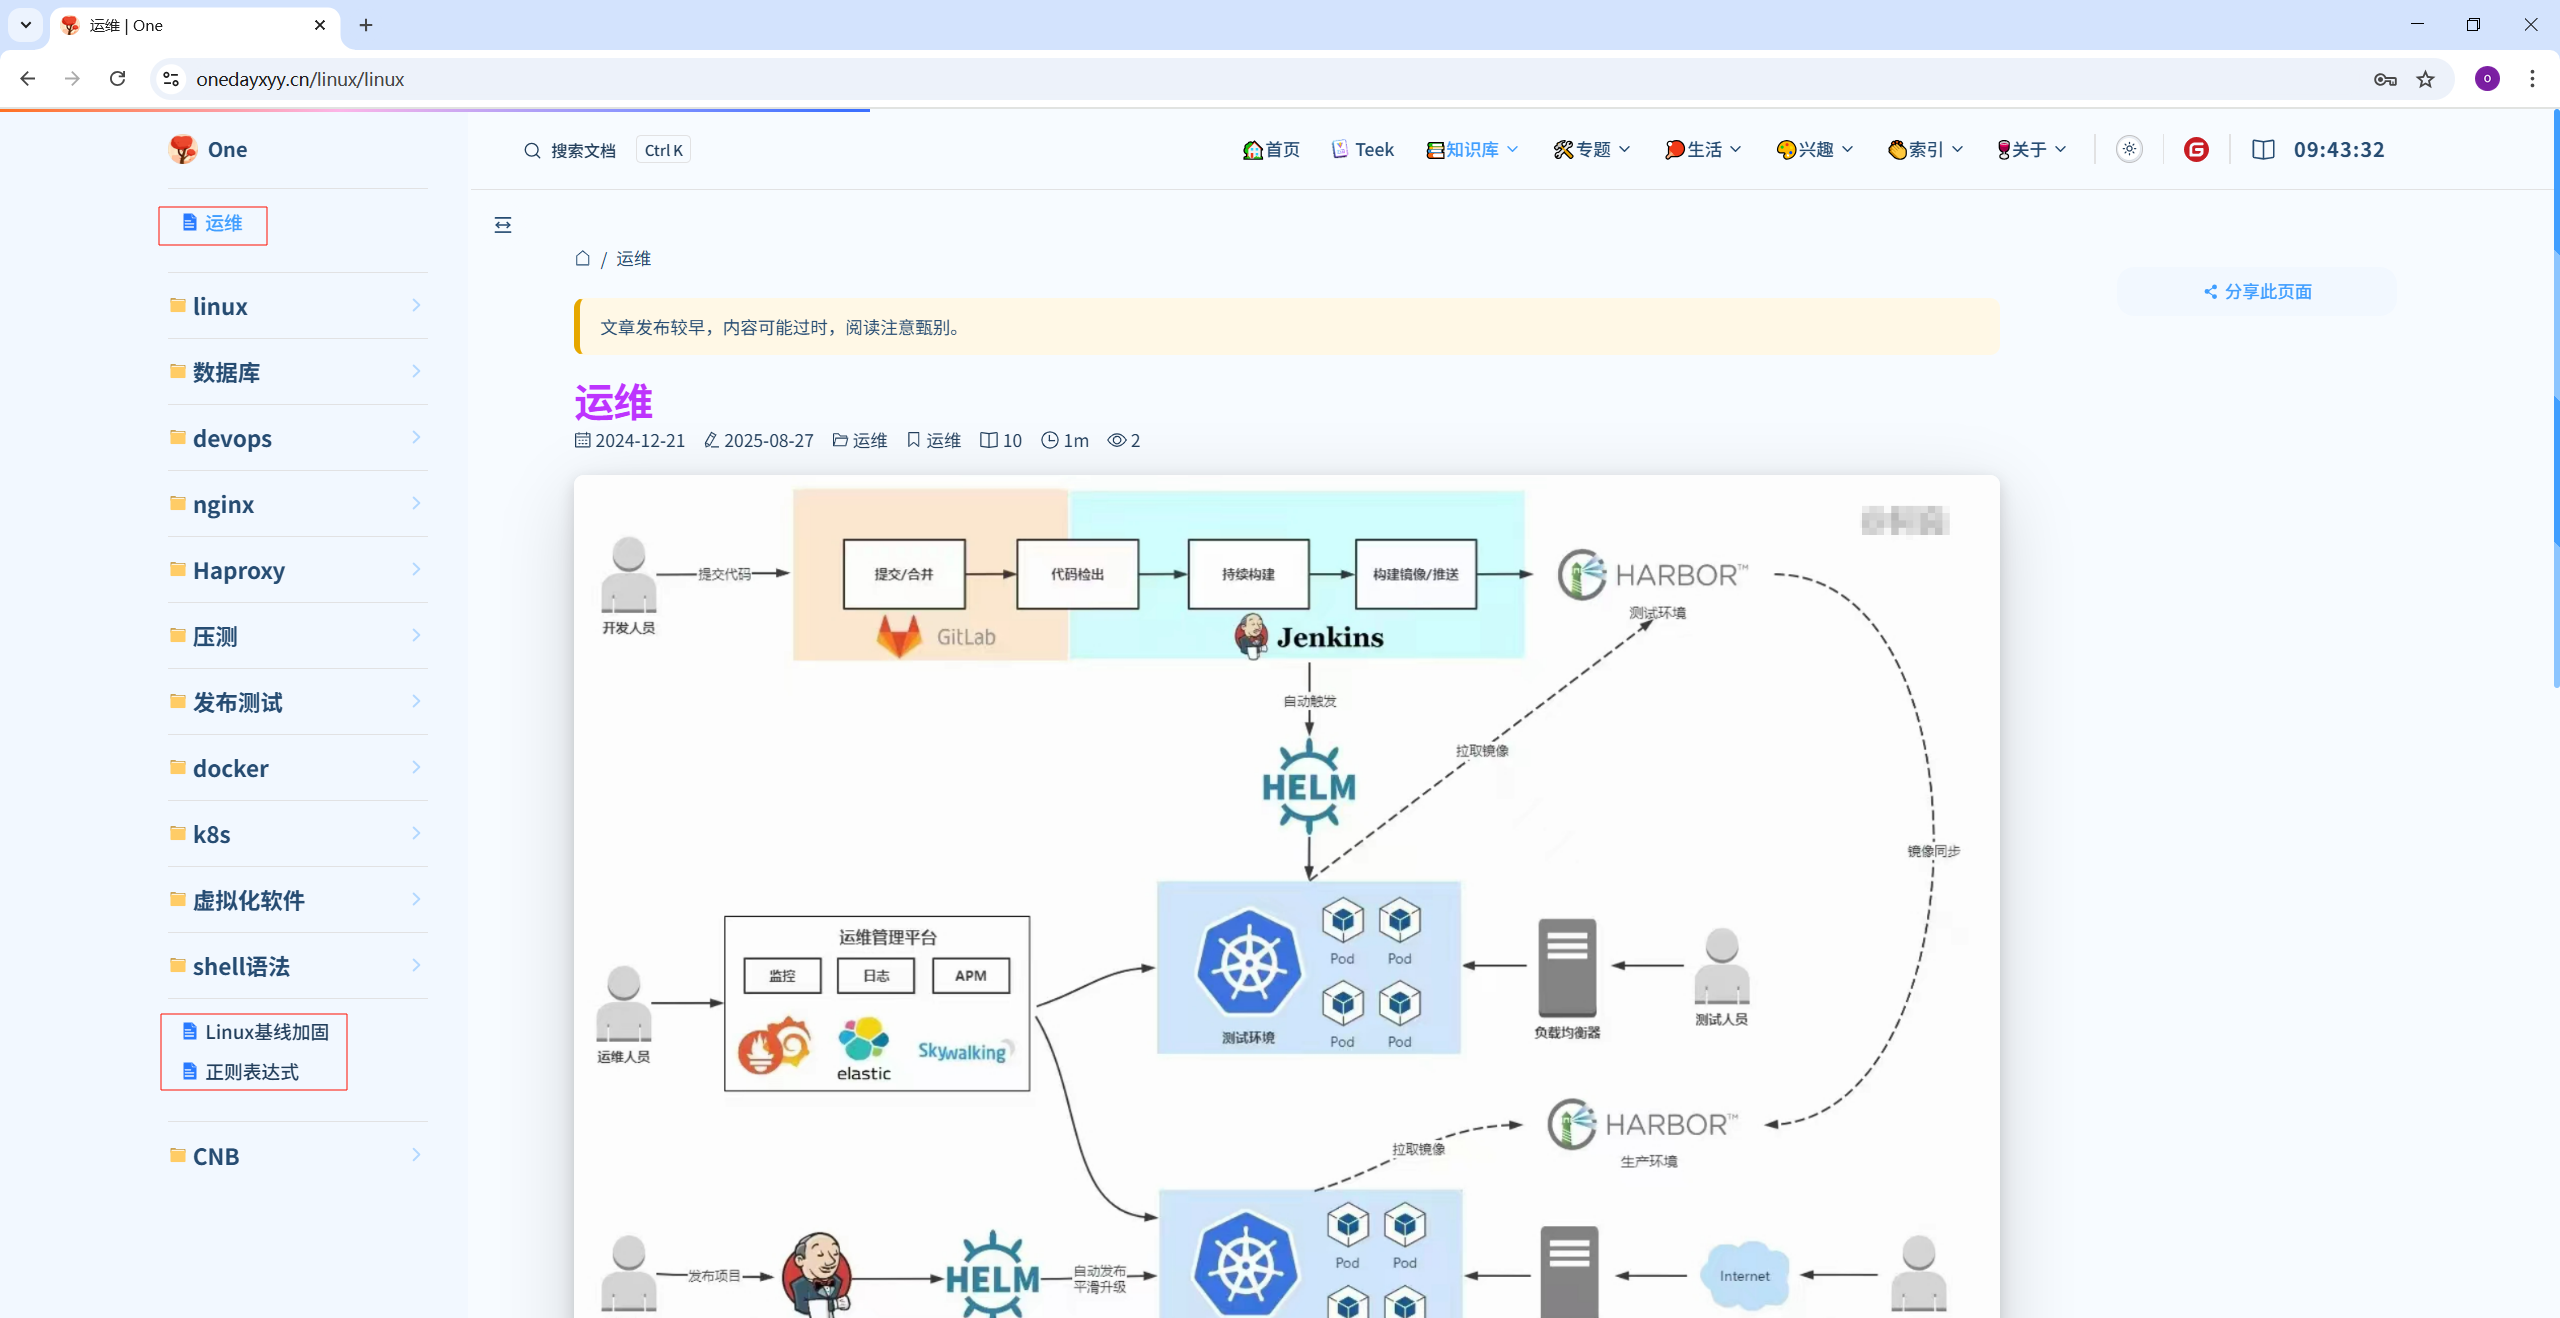This screenshot has width=2560, height=1318.
Task: Expand the 兴趣 dropdown menu
Action: tap(1815, 149)
